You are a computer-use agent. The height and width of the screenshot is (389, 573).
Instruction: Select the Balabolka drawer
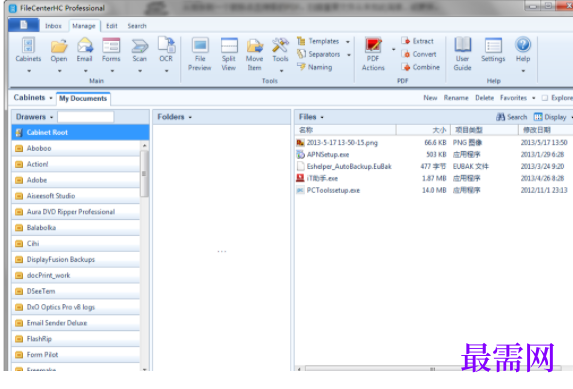(76, 227)
